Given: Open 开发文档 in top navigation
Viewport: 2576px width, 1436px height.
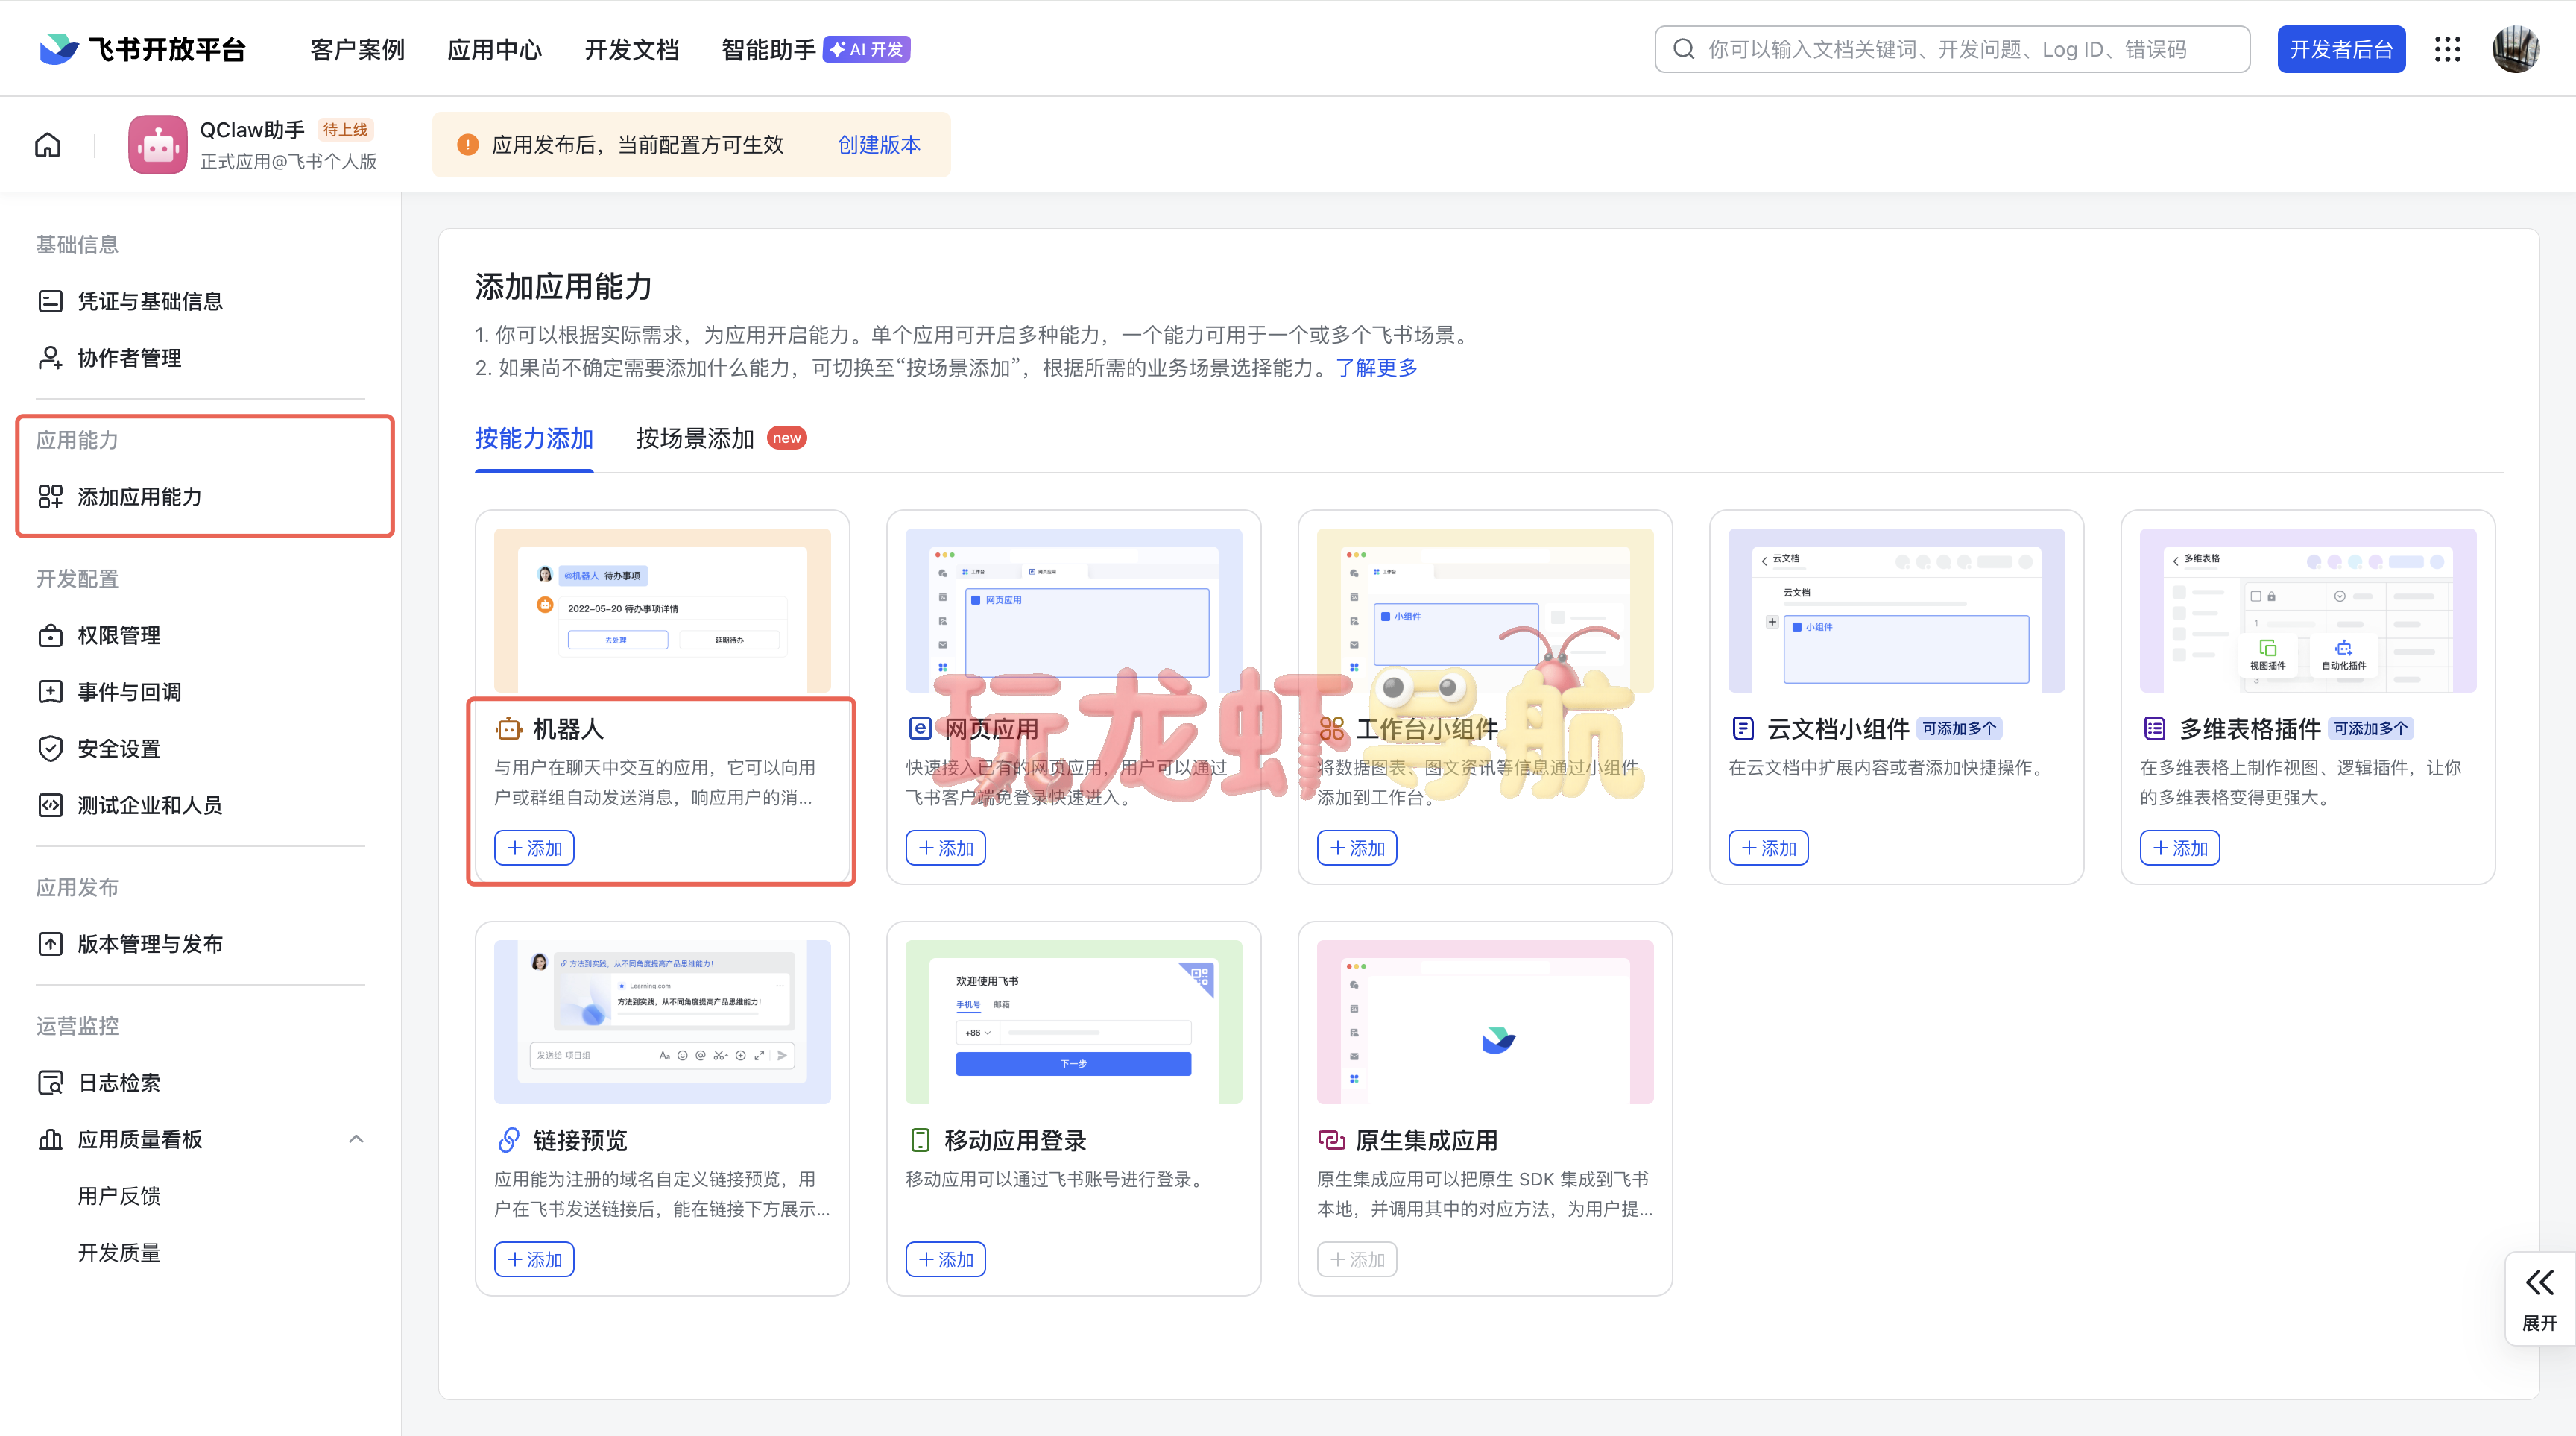Looking at the screenshot, I should click(631, 49).
